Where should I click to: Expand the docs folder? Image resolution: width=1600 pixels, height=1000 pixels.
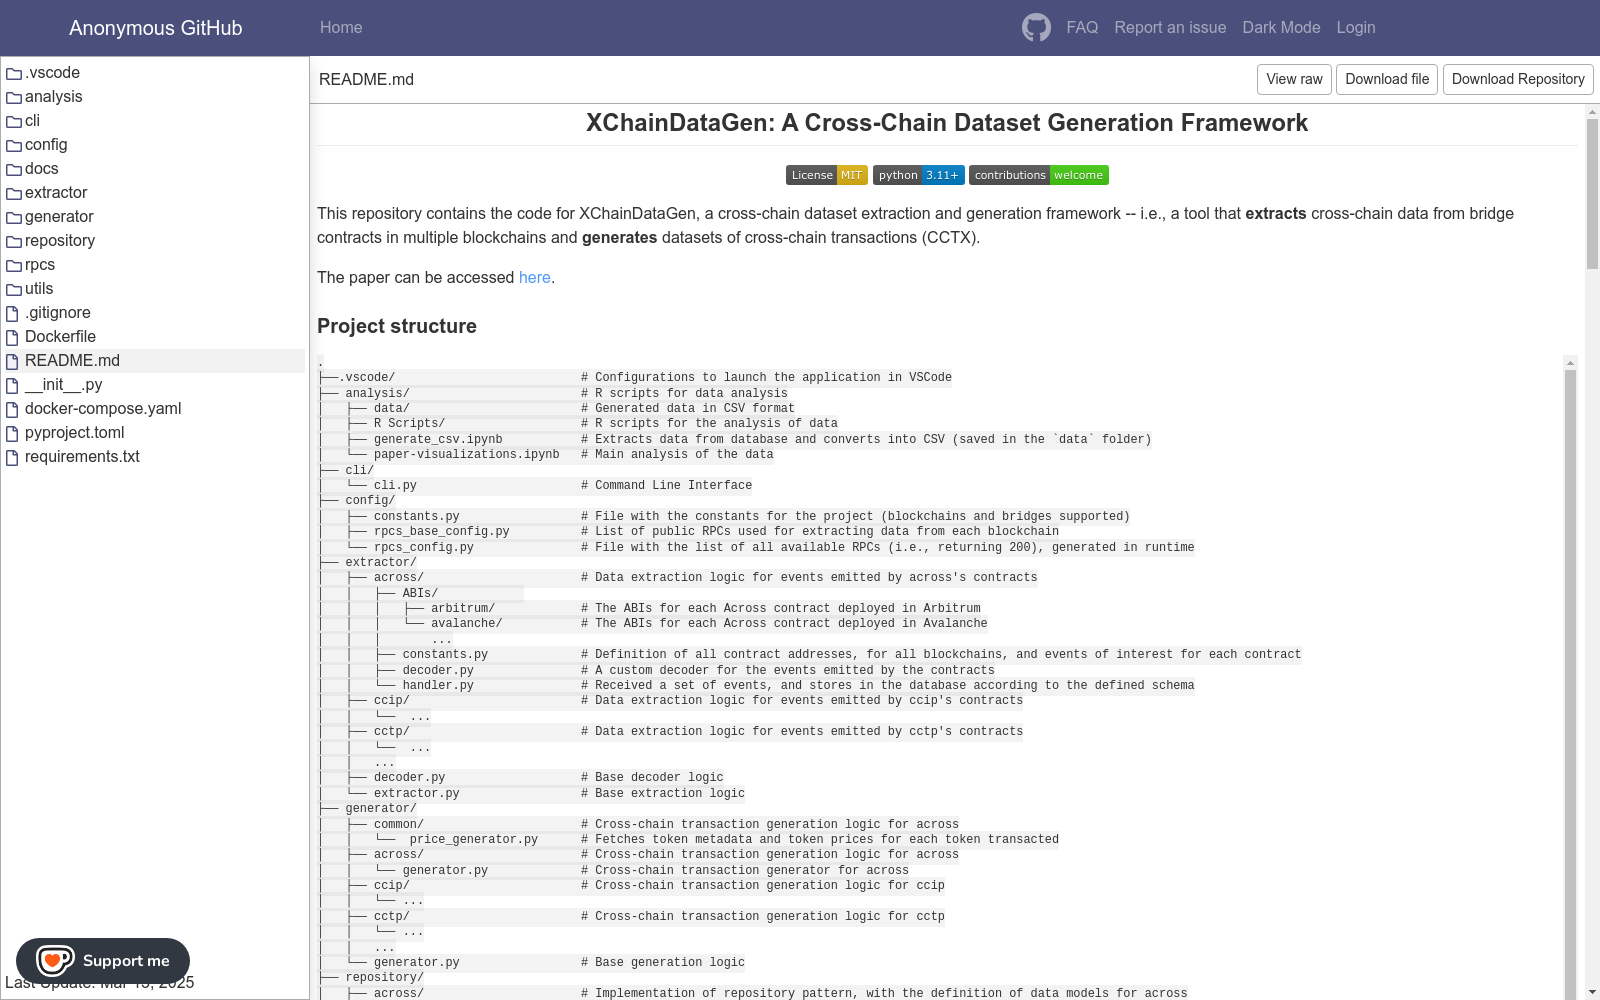pos(41,169)
